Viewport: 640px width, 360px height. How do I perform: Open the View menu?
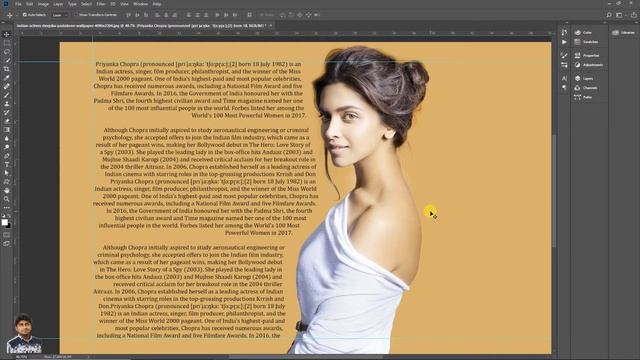click(124, 4)
